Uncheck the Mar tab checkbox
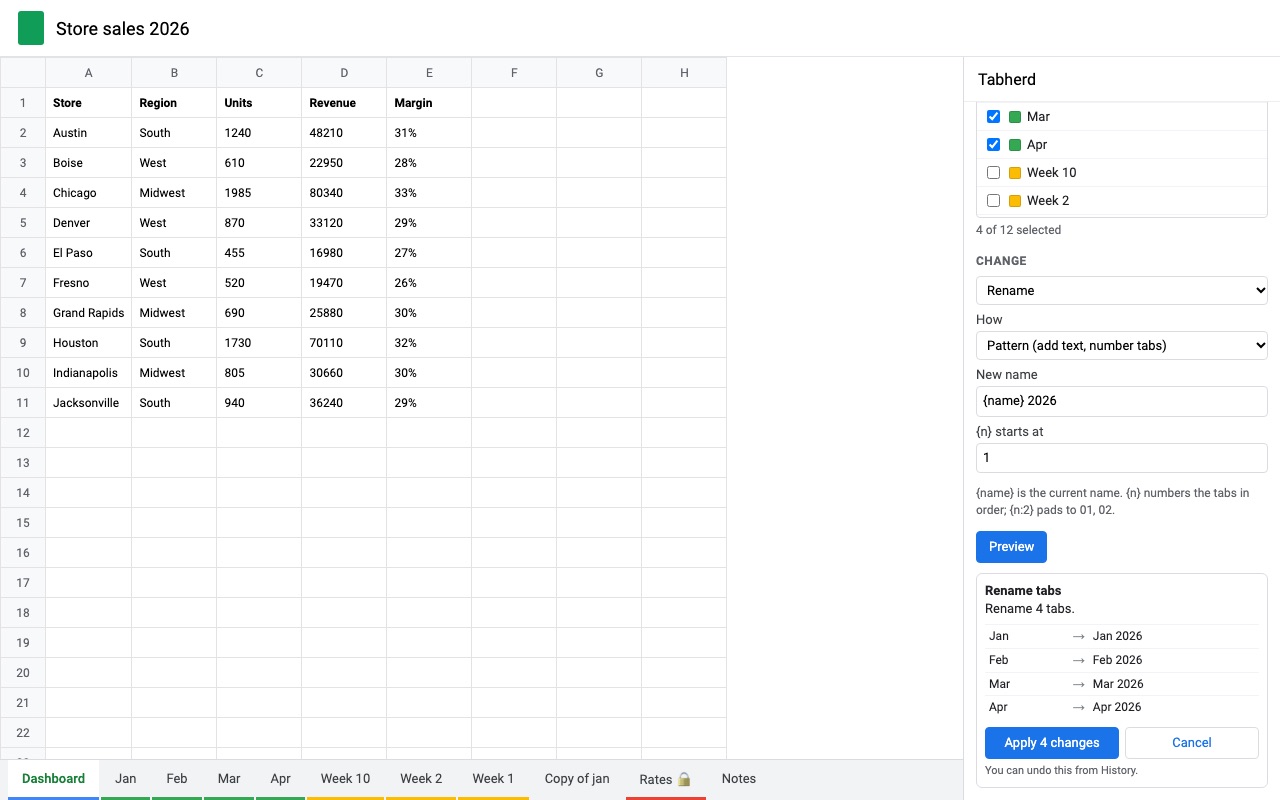1280x800 pixels. (x=993, y=117)
